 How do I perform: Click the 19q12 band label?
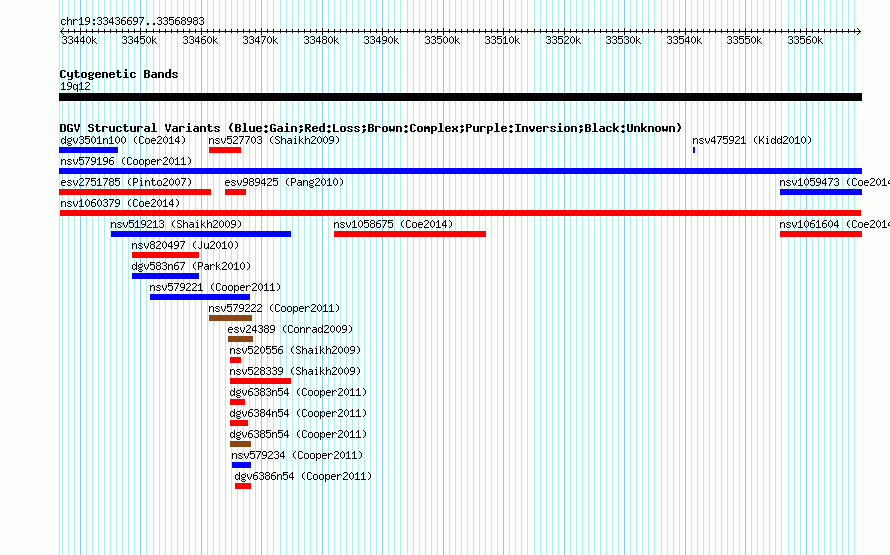(x=75, y=86)
